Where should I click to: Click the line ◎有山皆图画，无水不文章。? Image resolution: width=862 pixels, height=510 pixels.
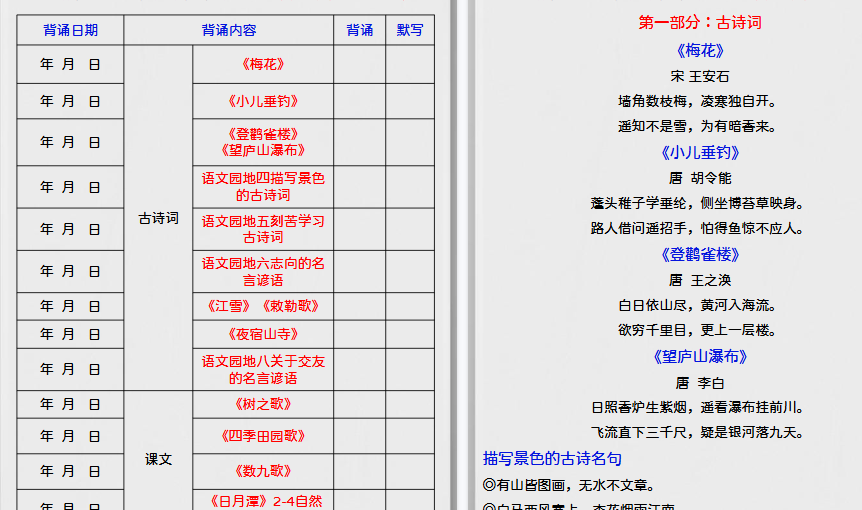[x=569, y=485]
